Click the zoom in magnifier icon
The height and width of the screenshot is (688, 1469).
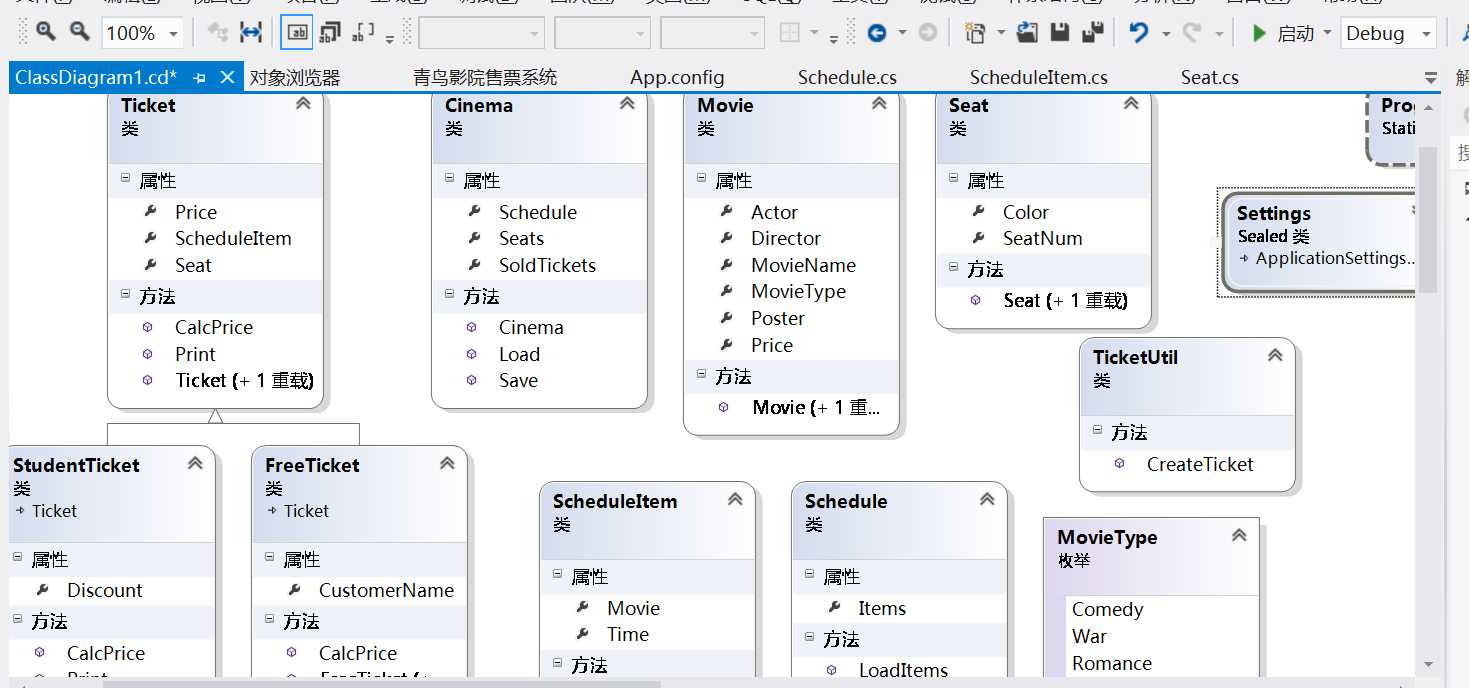(45, 32)
